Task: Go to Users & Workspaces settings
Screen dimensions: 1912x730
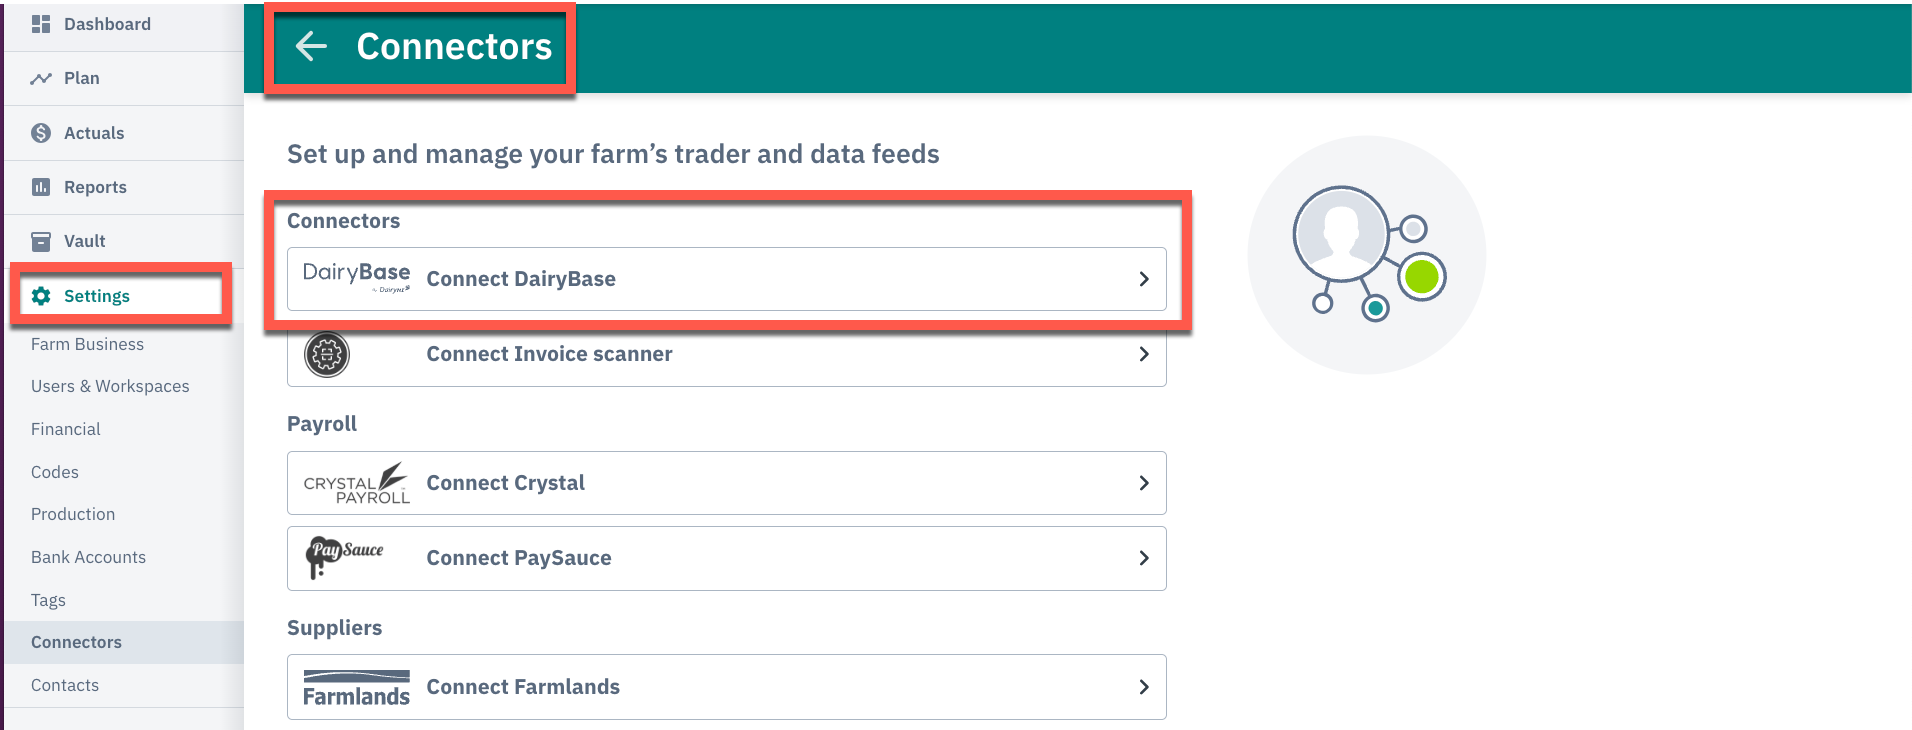Action: click(110, 386)
